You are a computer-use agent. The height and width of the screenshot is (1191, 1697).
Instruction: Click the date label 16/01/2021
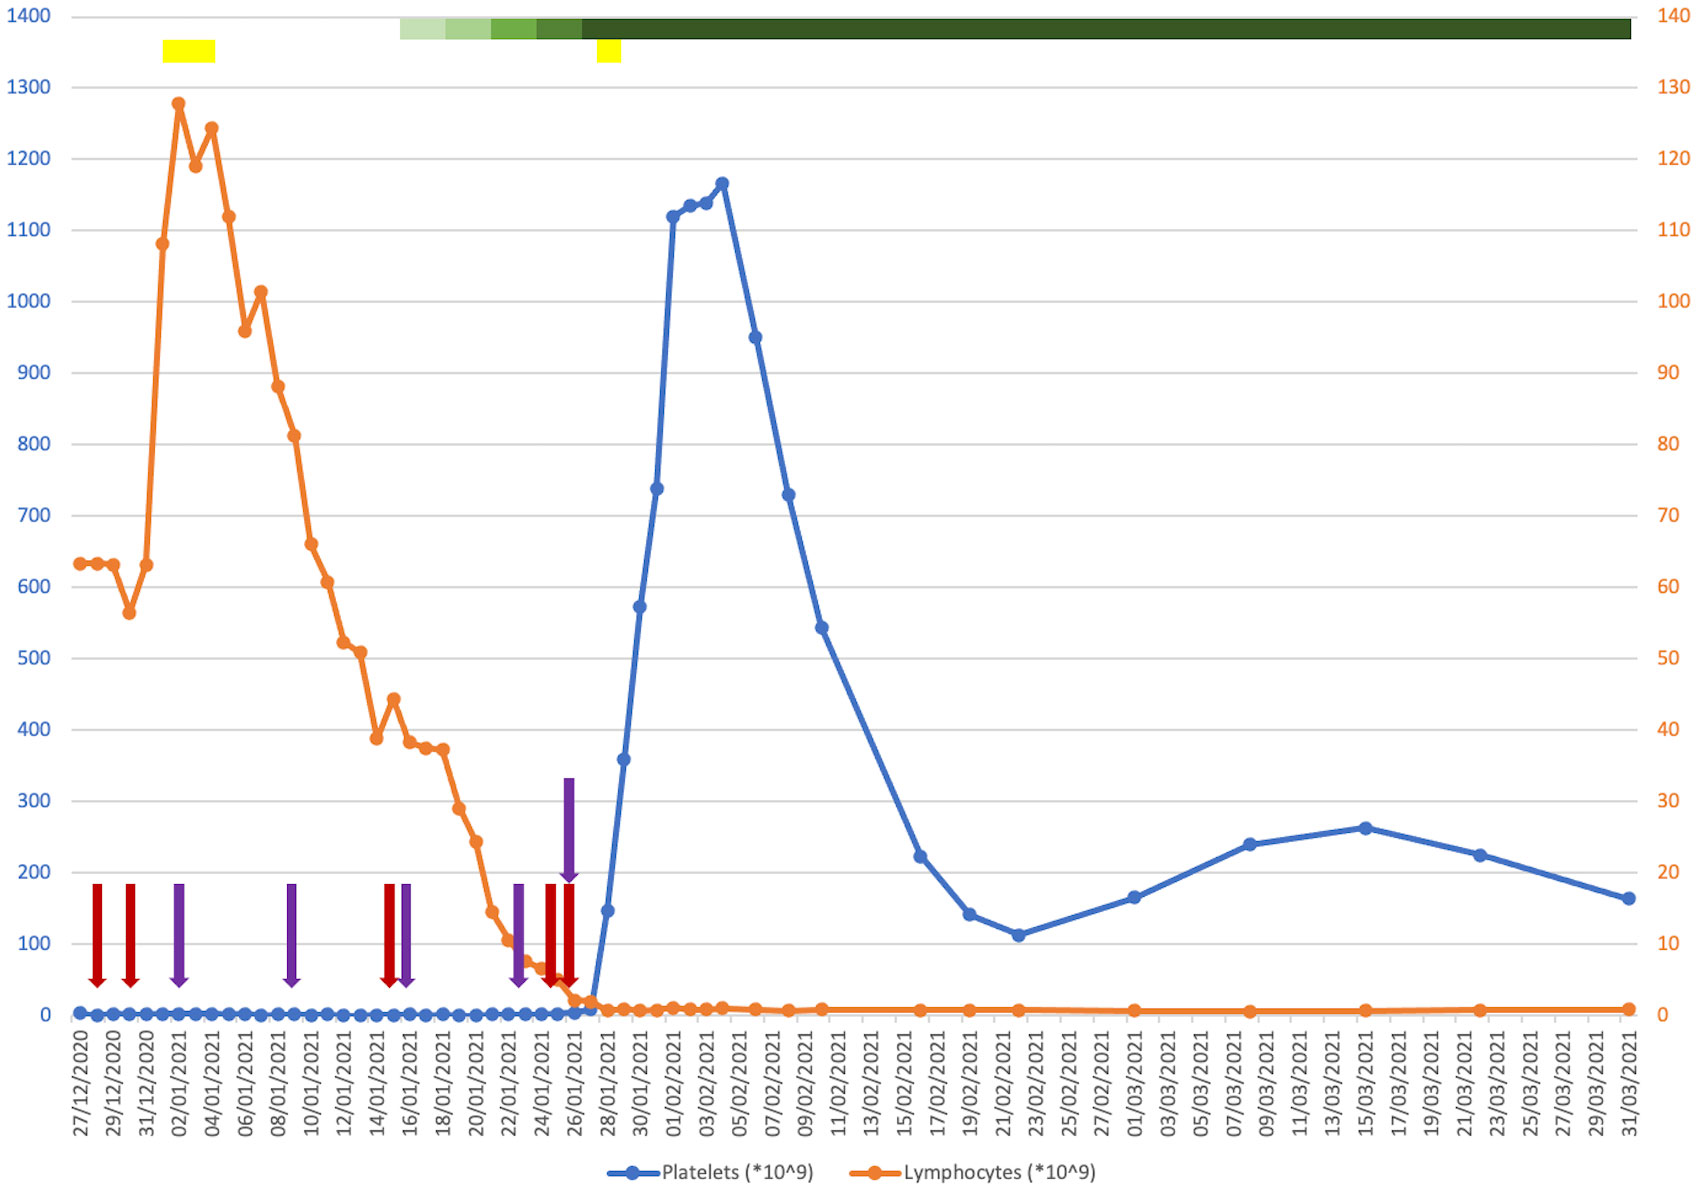[x=410, y=1084]
